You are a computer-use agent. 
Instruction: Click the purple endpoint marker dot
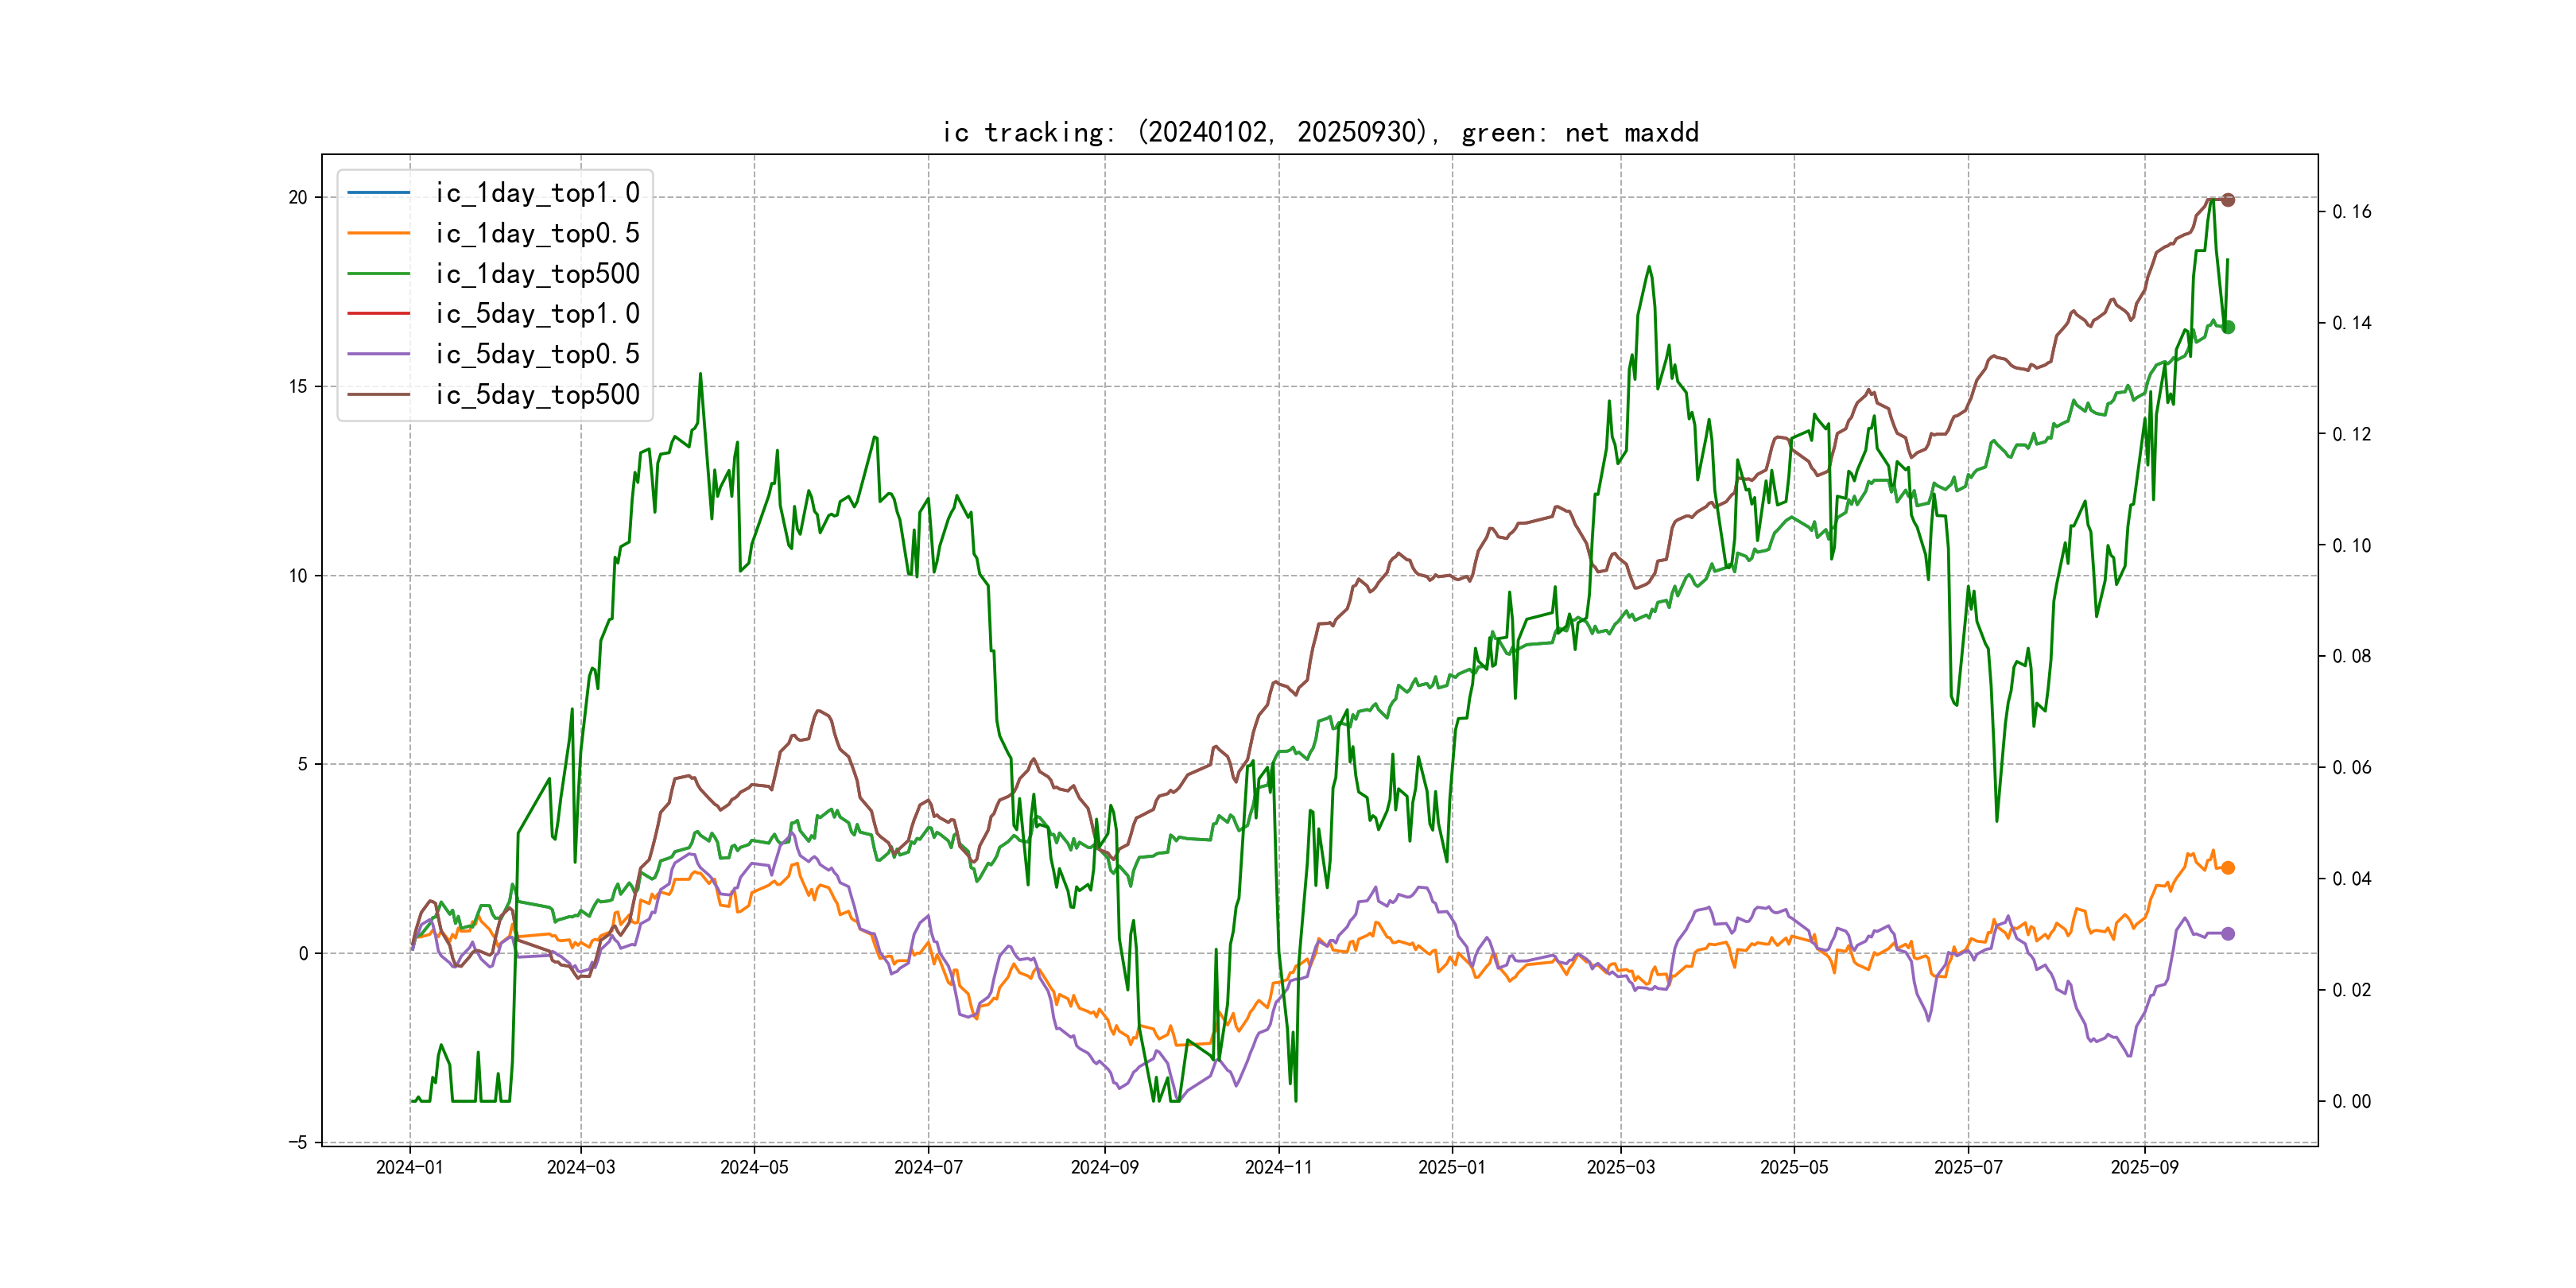pos(2227,934)
